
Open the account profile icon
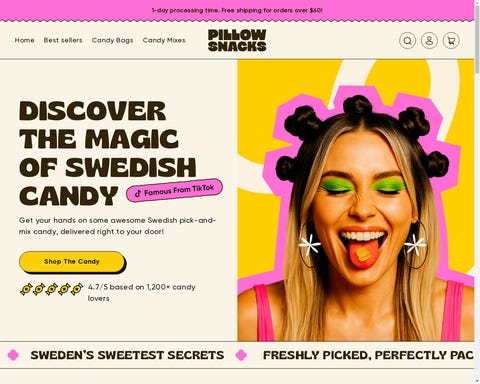[429, 41]
